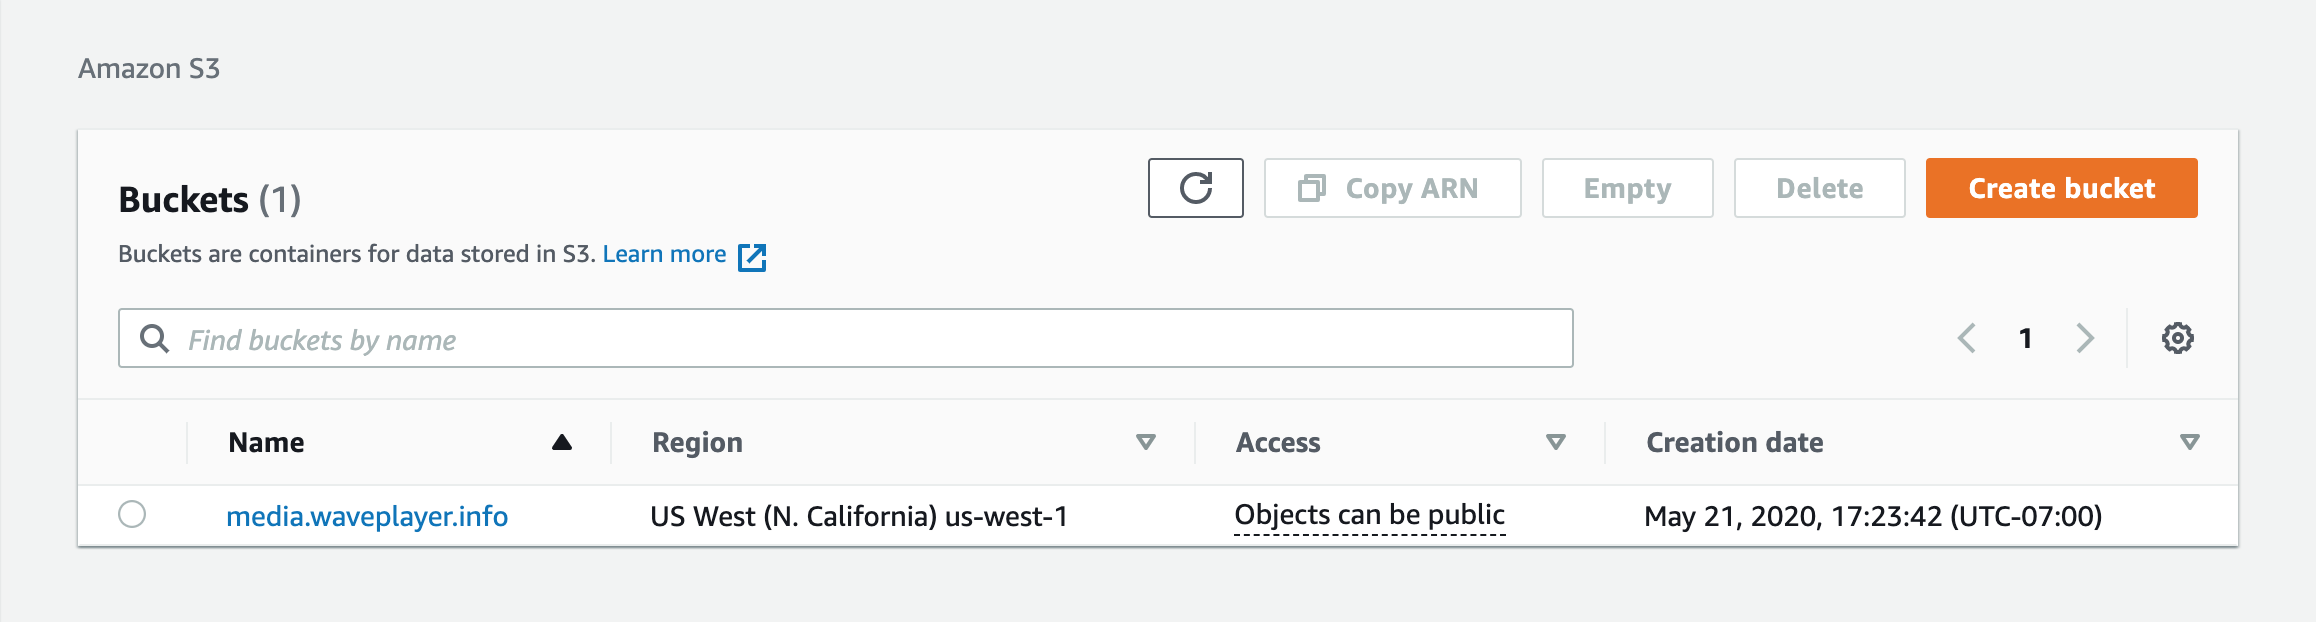
Task: Click the Find buckets by name field
Action: point(860,339)
